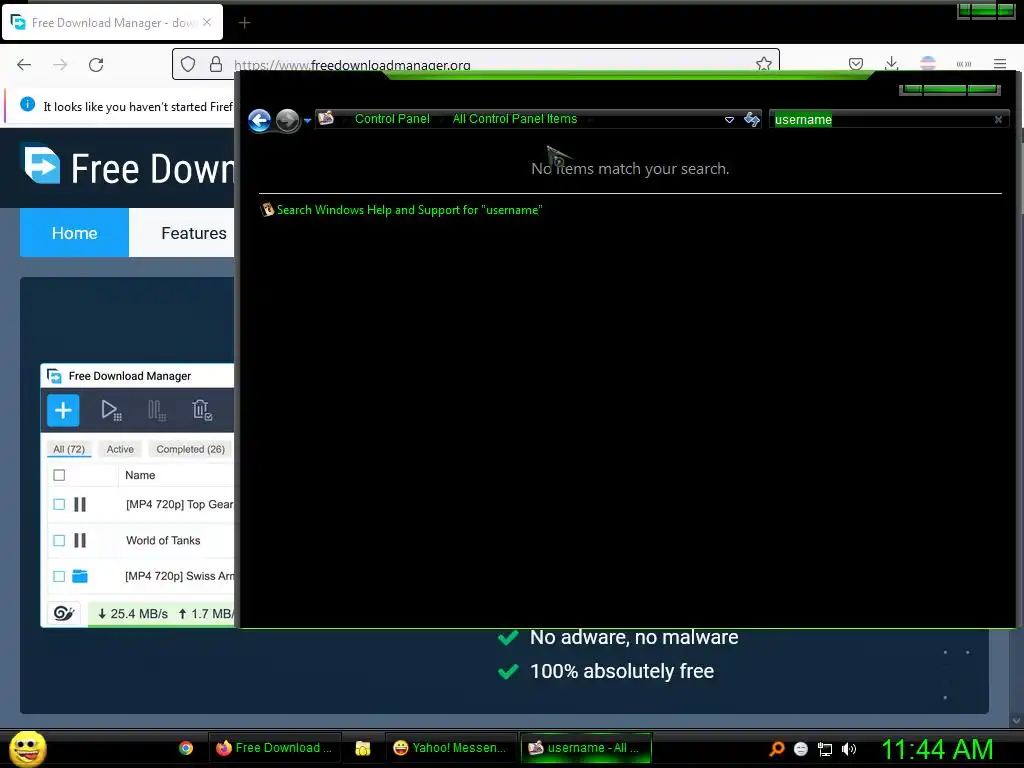This screenshot has width=1024, height=768.
Task: Open the Home tab on website
Action: [74, 233]
